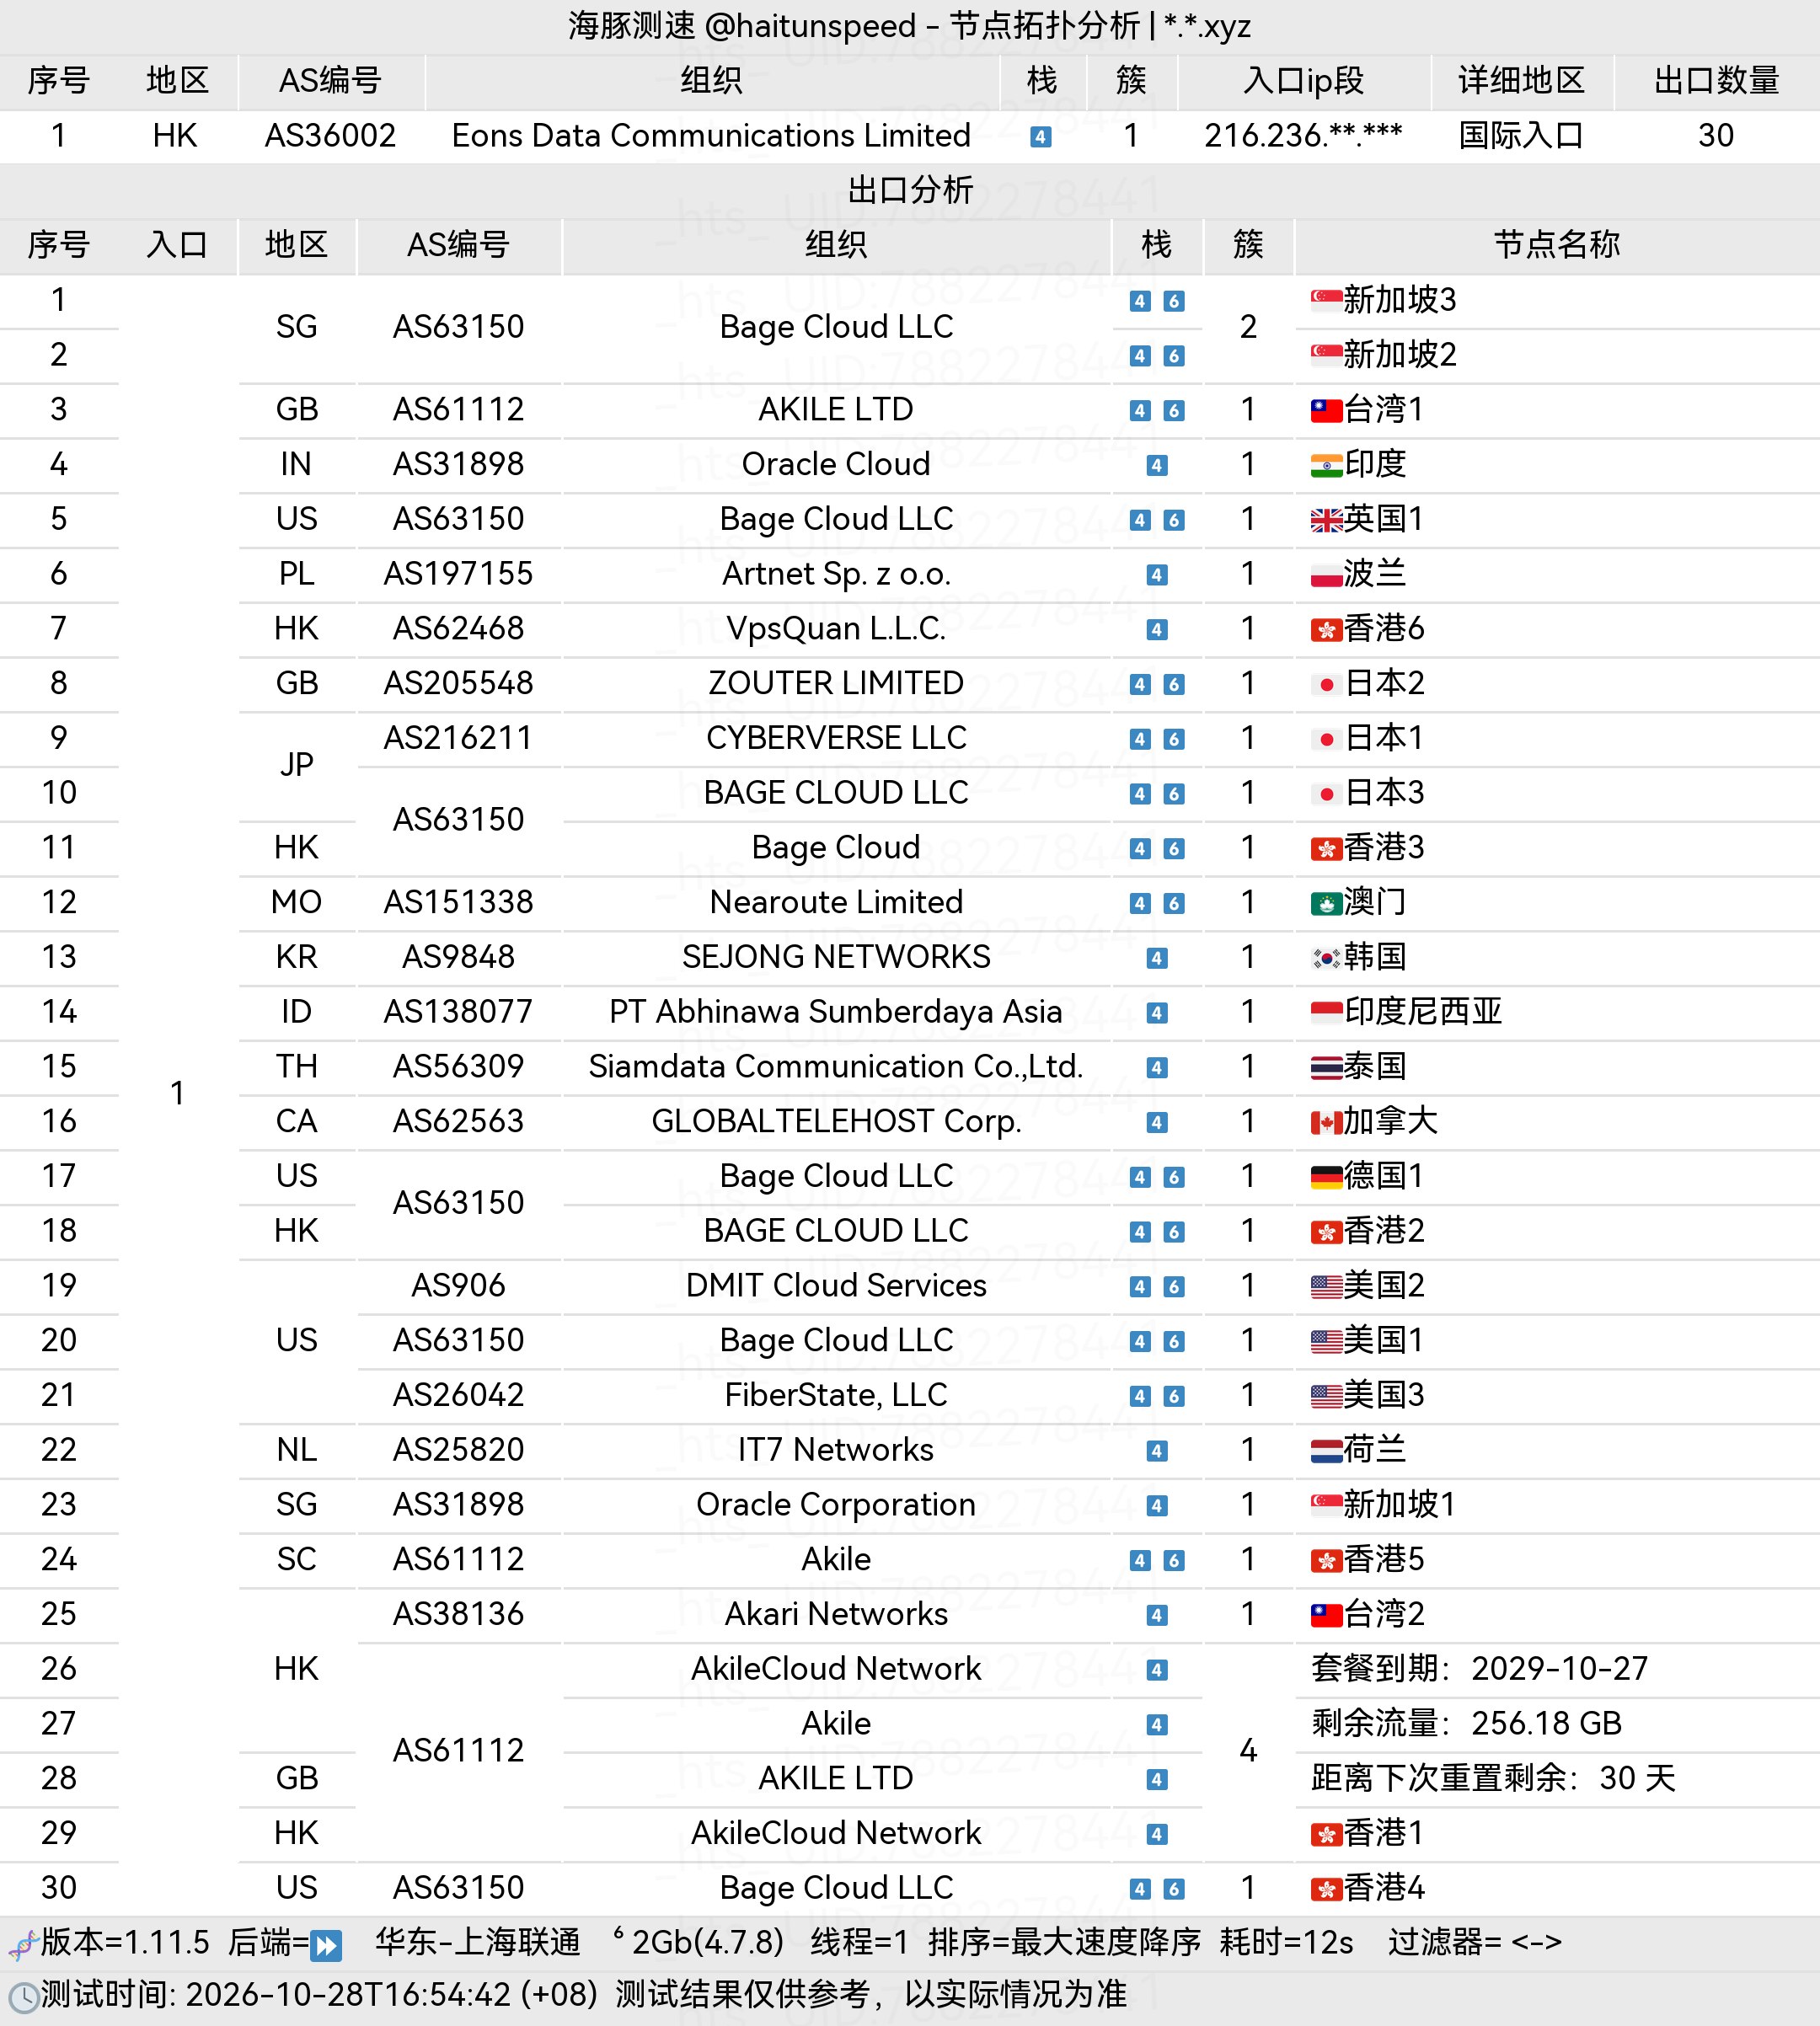Click the India flag beside 印度

(x=1326, y=465)
